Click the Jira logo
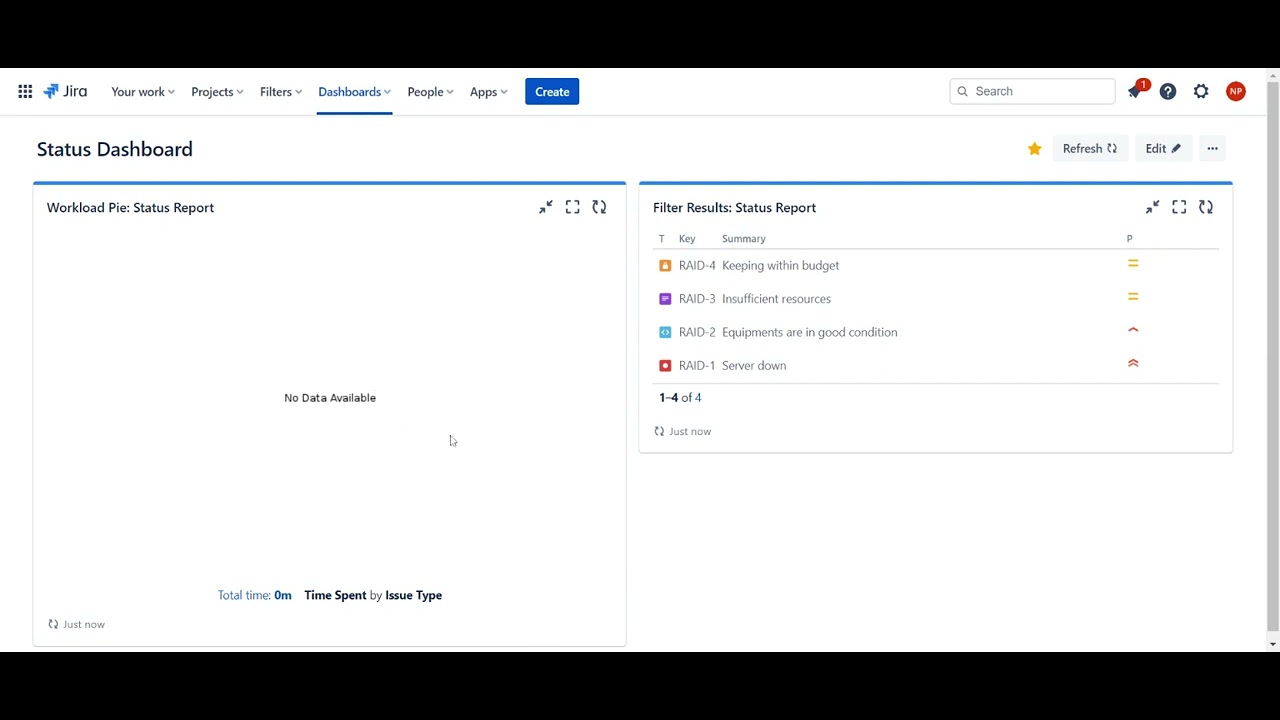 tap(65, 91)
